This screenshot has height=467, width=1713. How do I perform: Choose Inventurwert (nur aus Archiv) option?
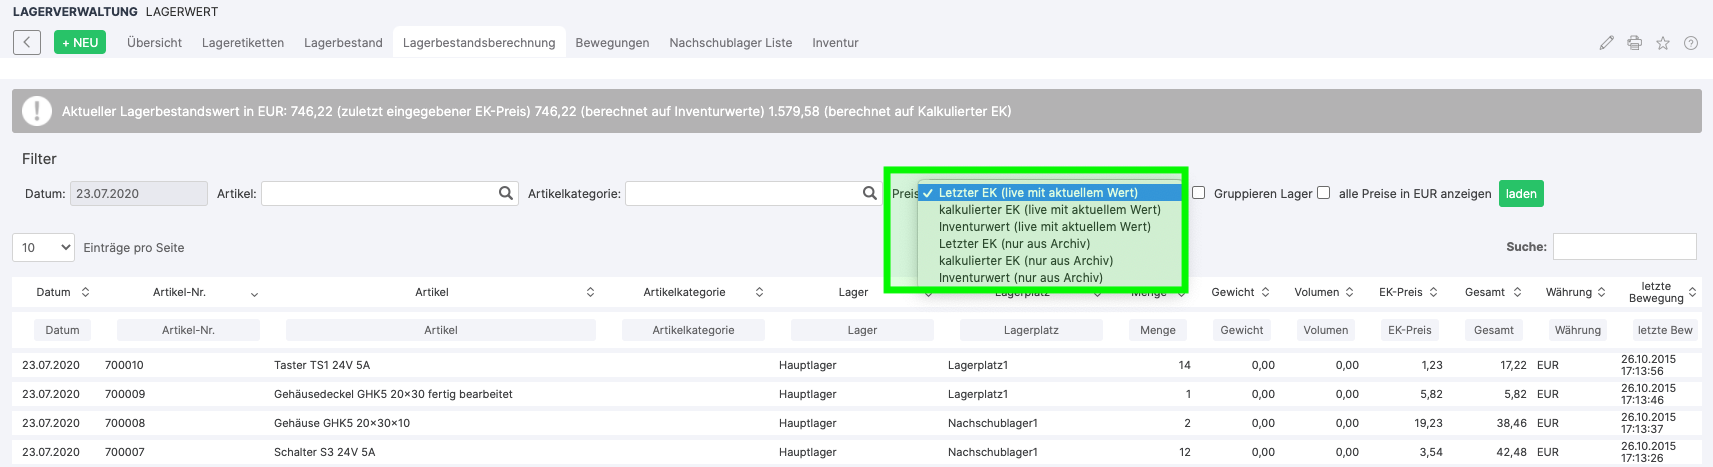click(1020, 278)
